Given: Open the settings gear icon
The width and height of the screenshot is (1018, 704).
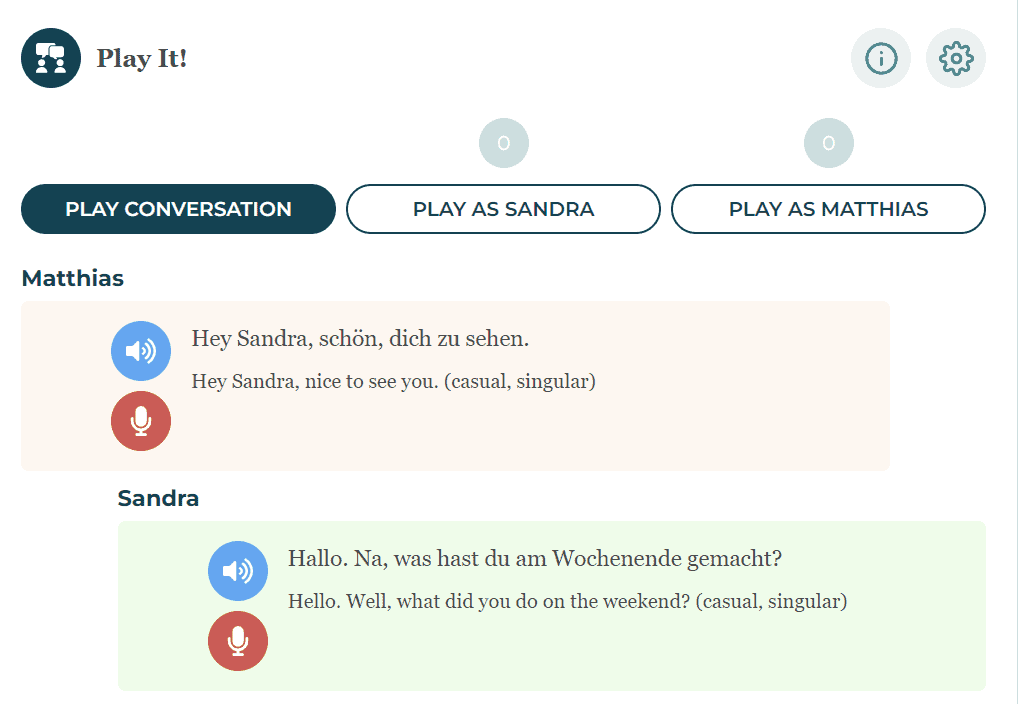Looking at the screenshot, I should (956, 58).
